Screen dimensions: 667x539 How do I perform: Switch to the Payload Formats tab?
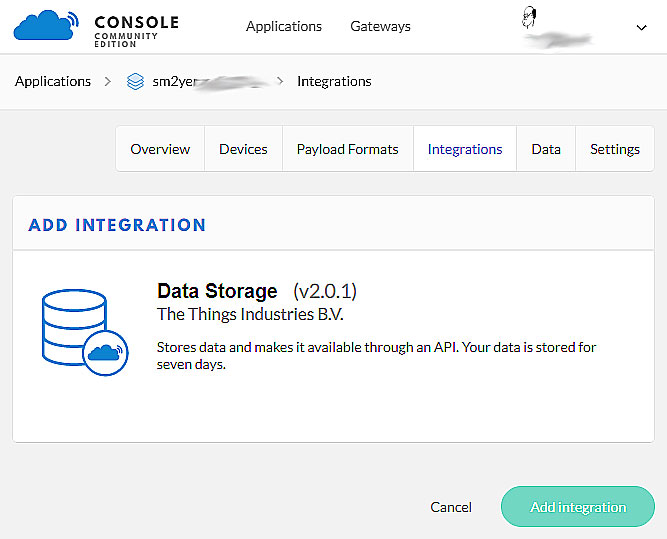click(x=348, y=149)
